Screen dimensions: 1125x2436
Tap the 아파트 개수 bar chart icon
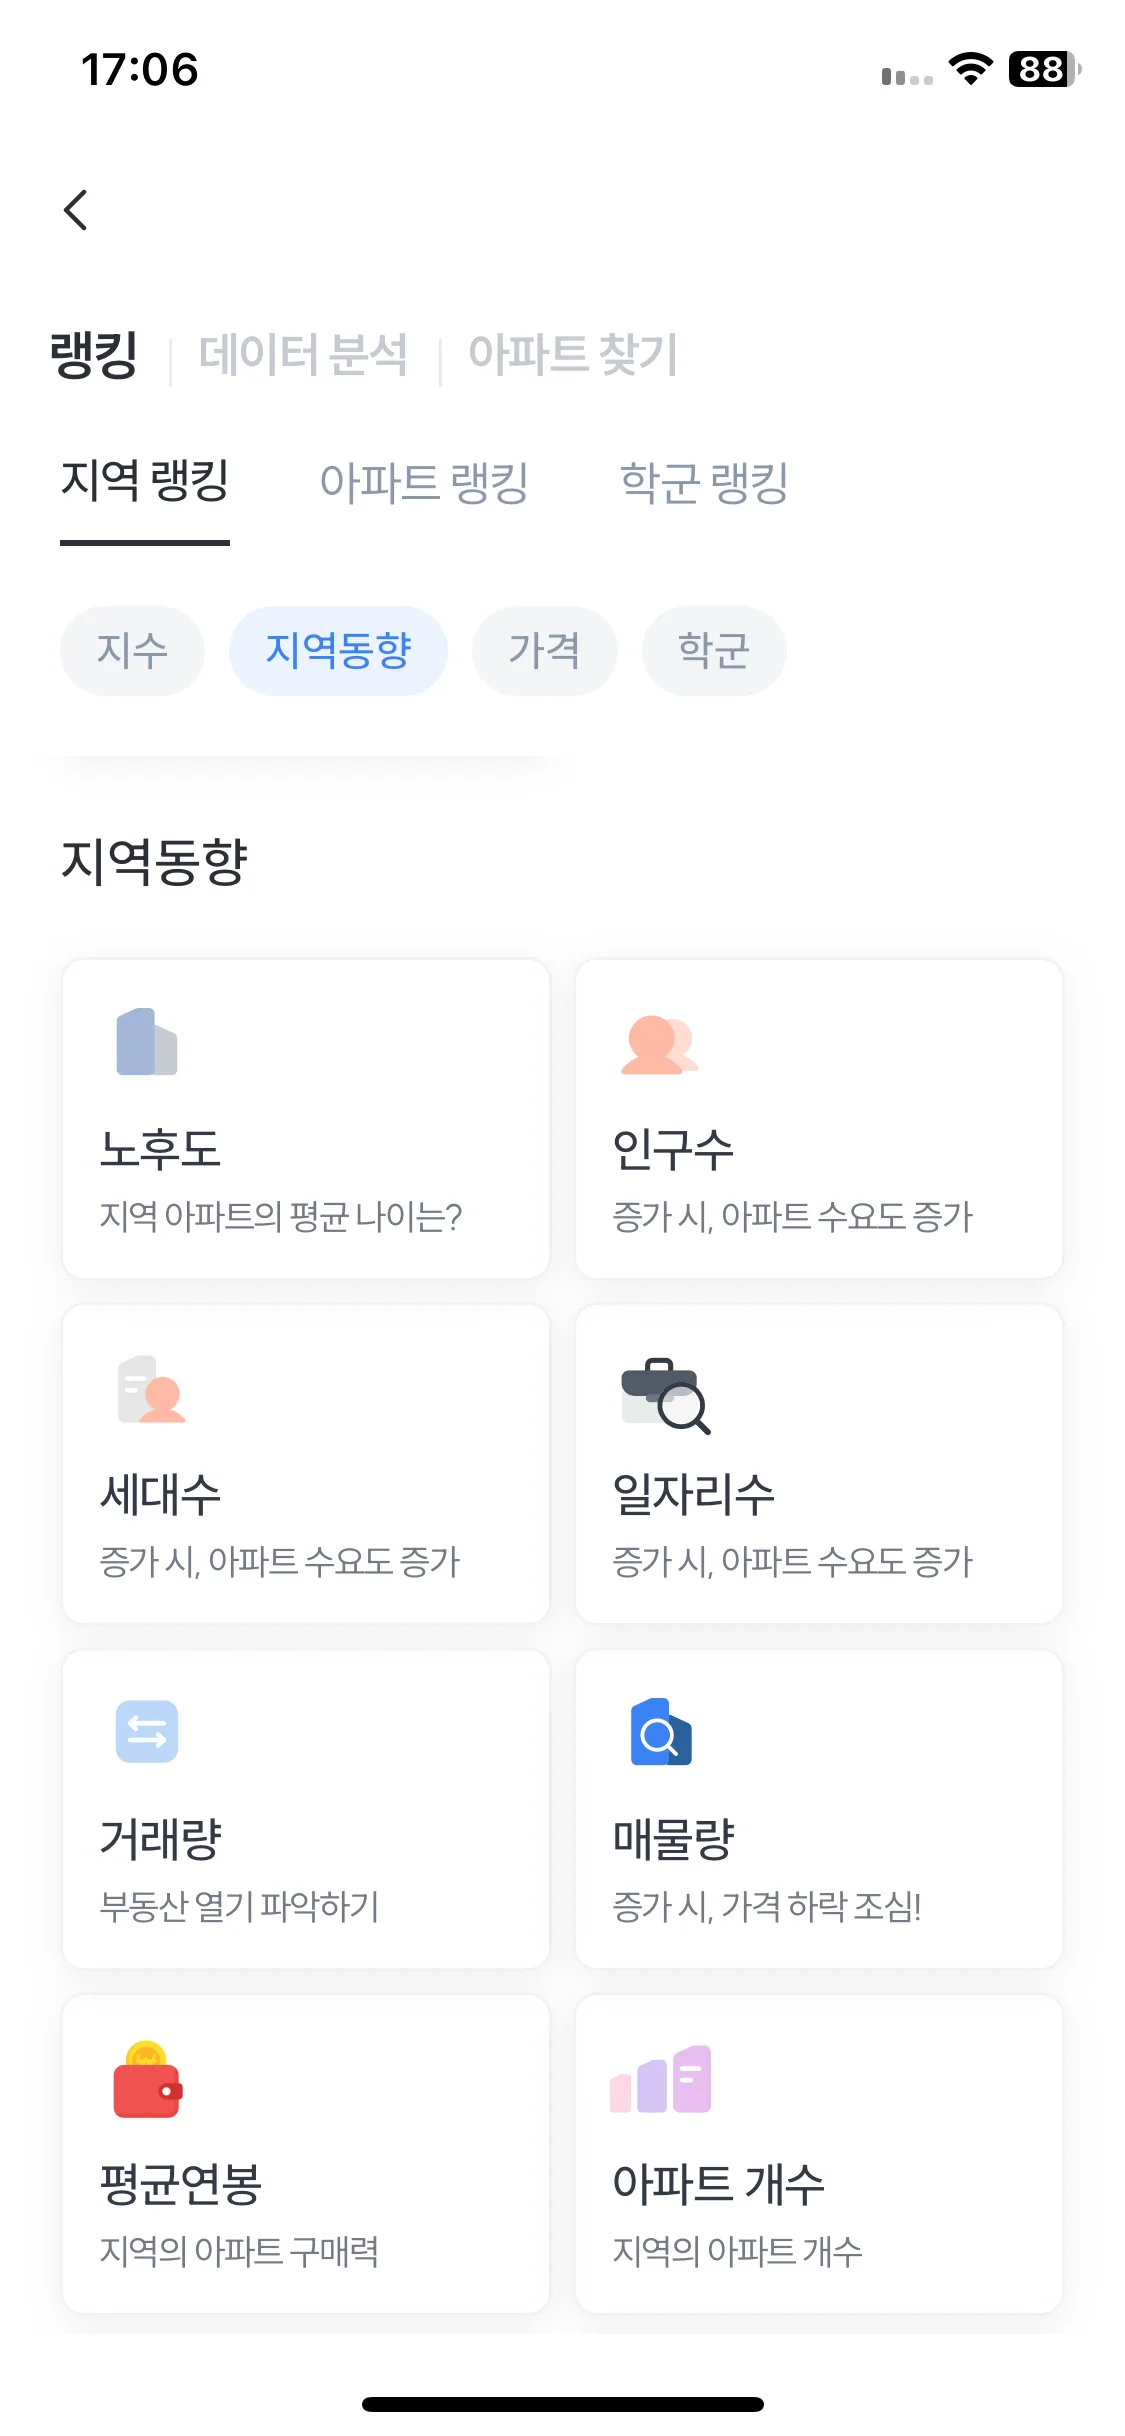[661, 2079]
